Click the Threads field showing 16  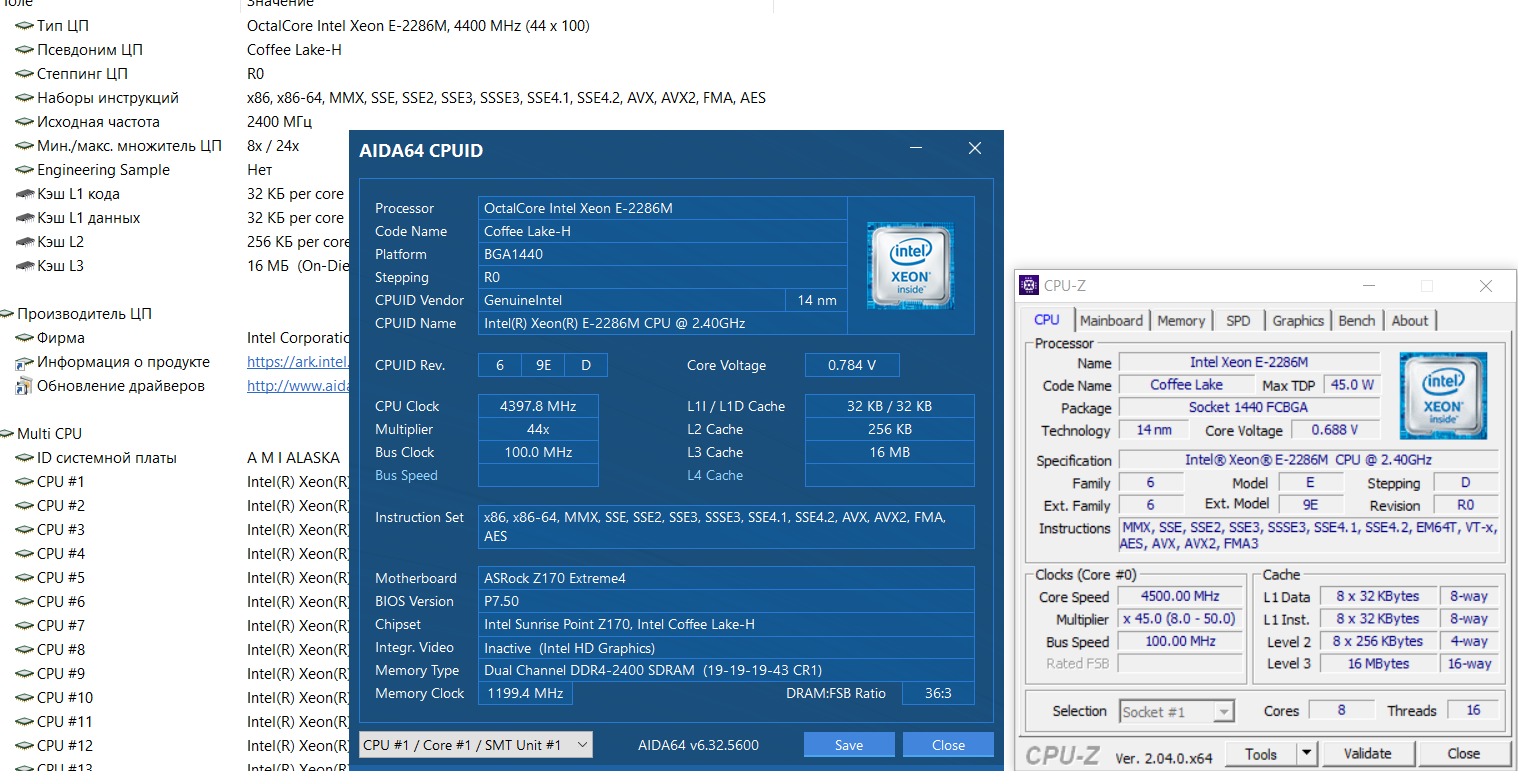pos(1473,711)
